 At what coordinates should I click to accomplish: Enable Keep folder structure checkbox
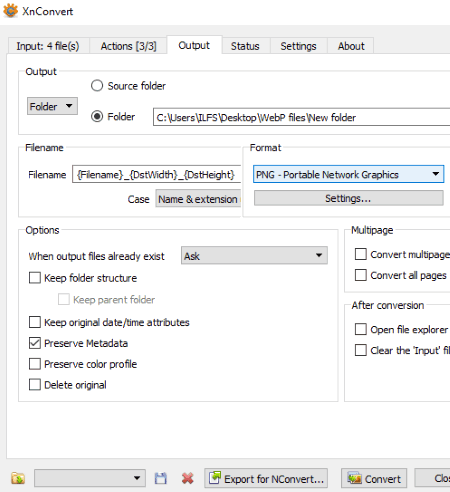[x=35, y=278]
